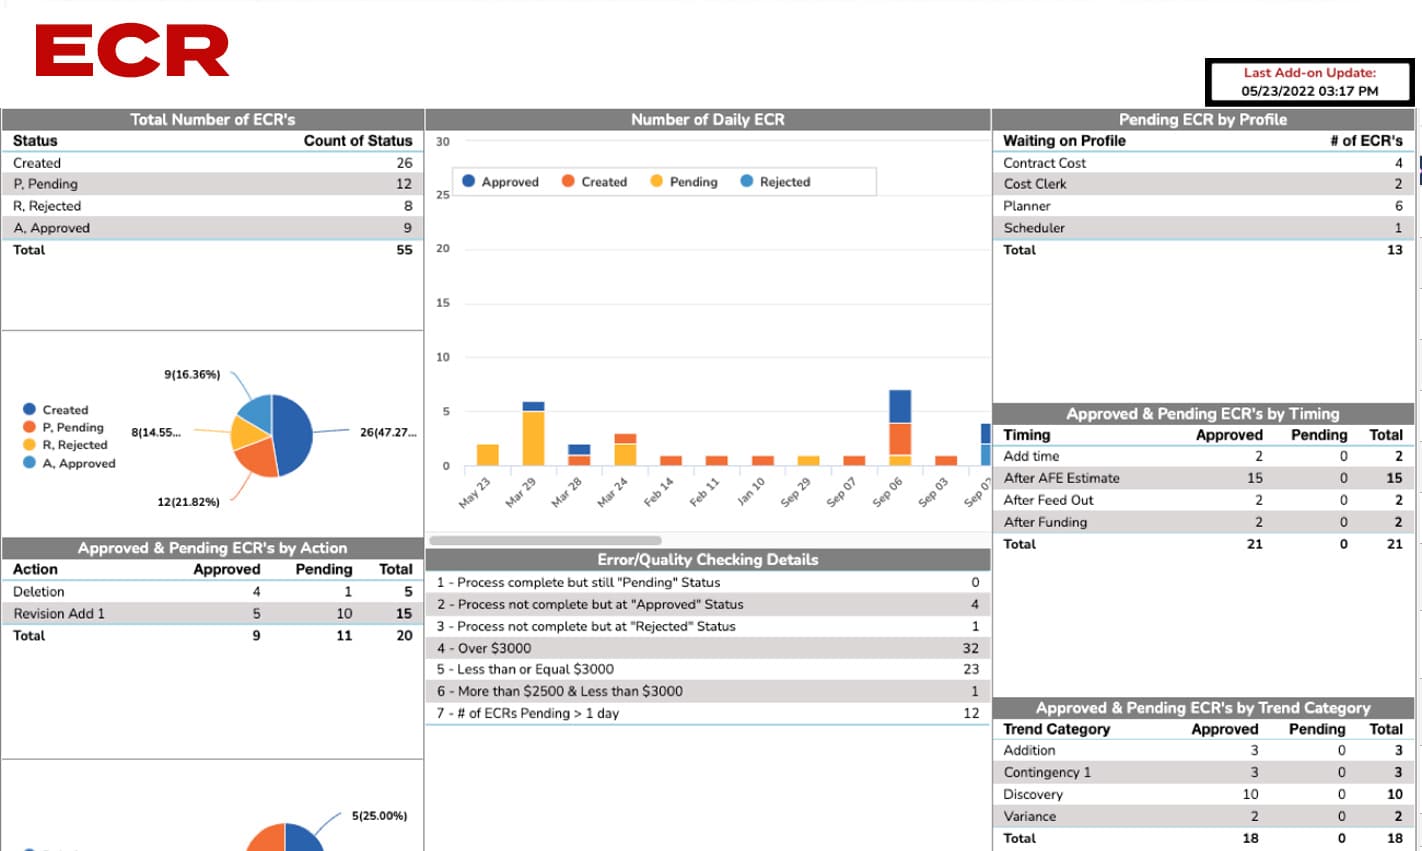Click the 12(21.82%) pie data label
The height and width of the screenshot is (851, 1422).
pos(188,502)
